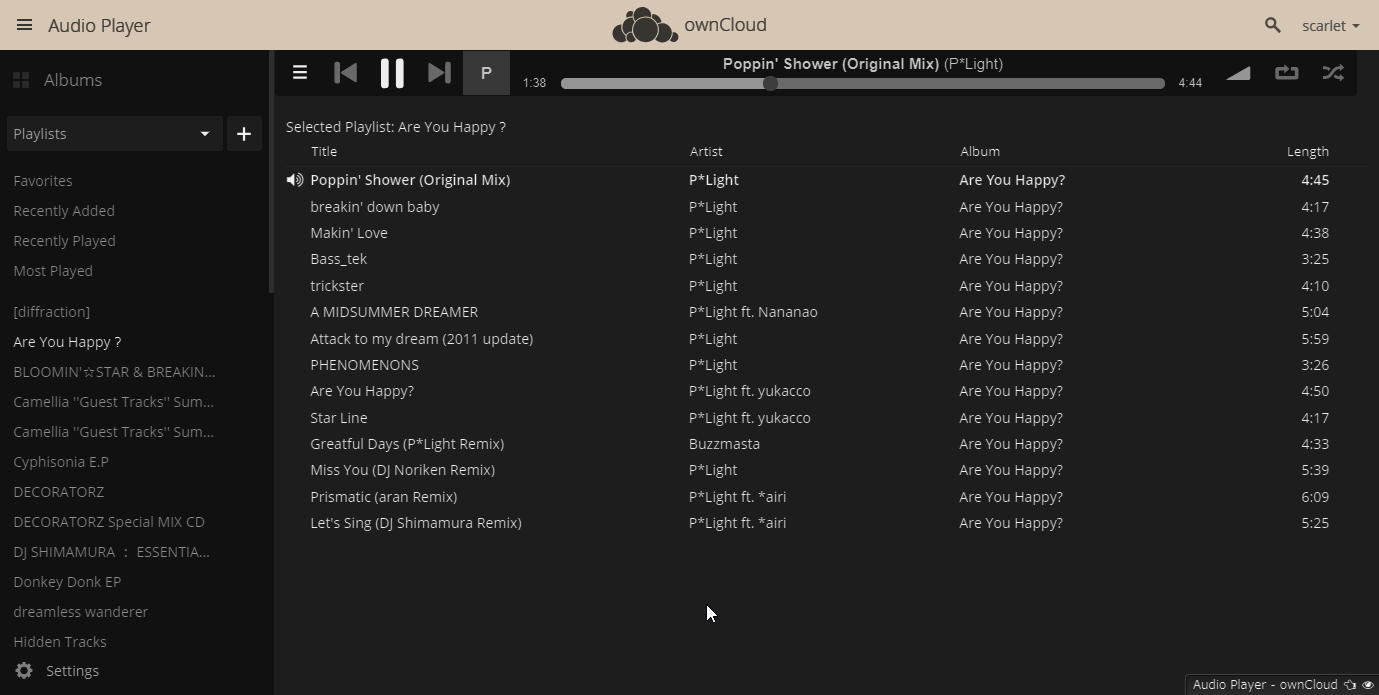Image resolution: width=1379 pixels, height=695 pixels.
Task: Open the player playlist list icon
Action: [299, 73]
